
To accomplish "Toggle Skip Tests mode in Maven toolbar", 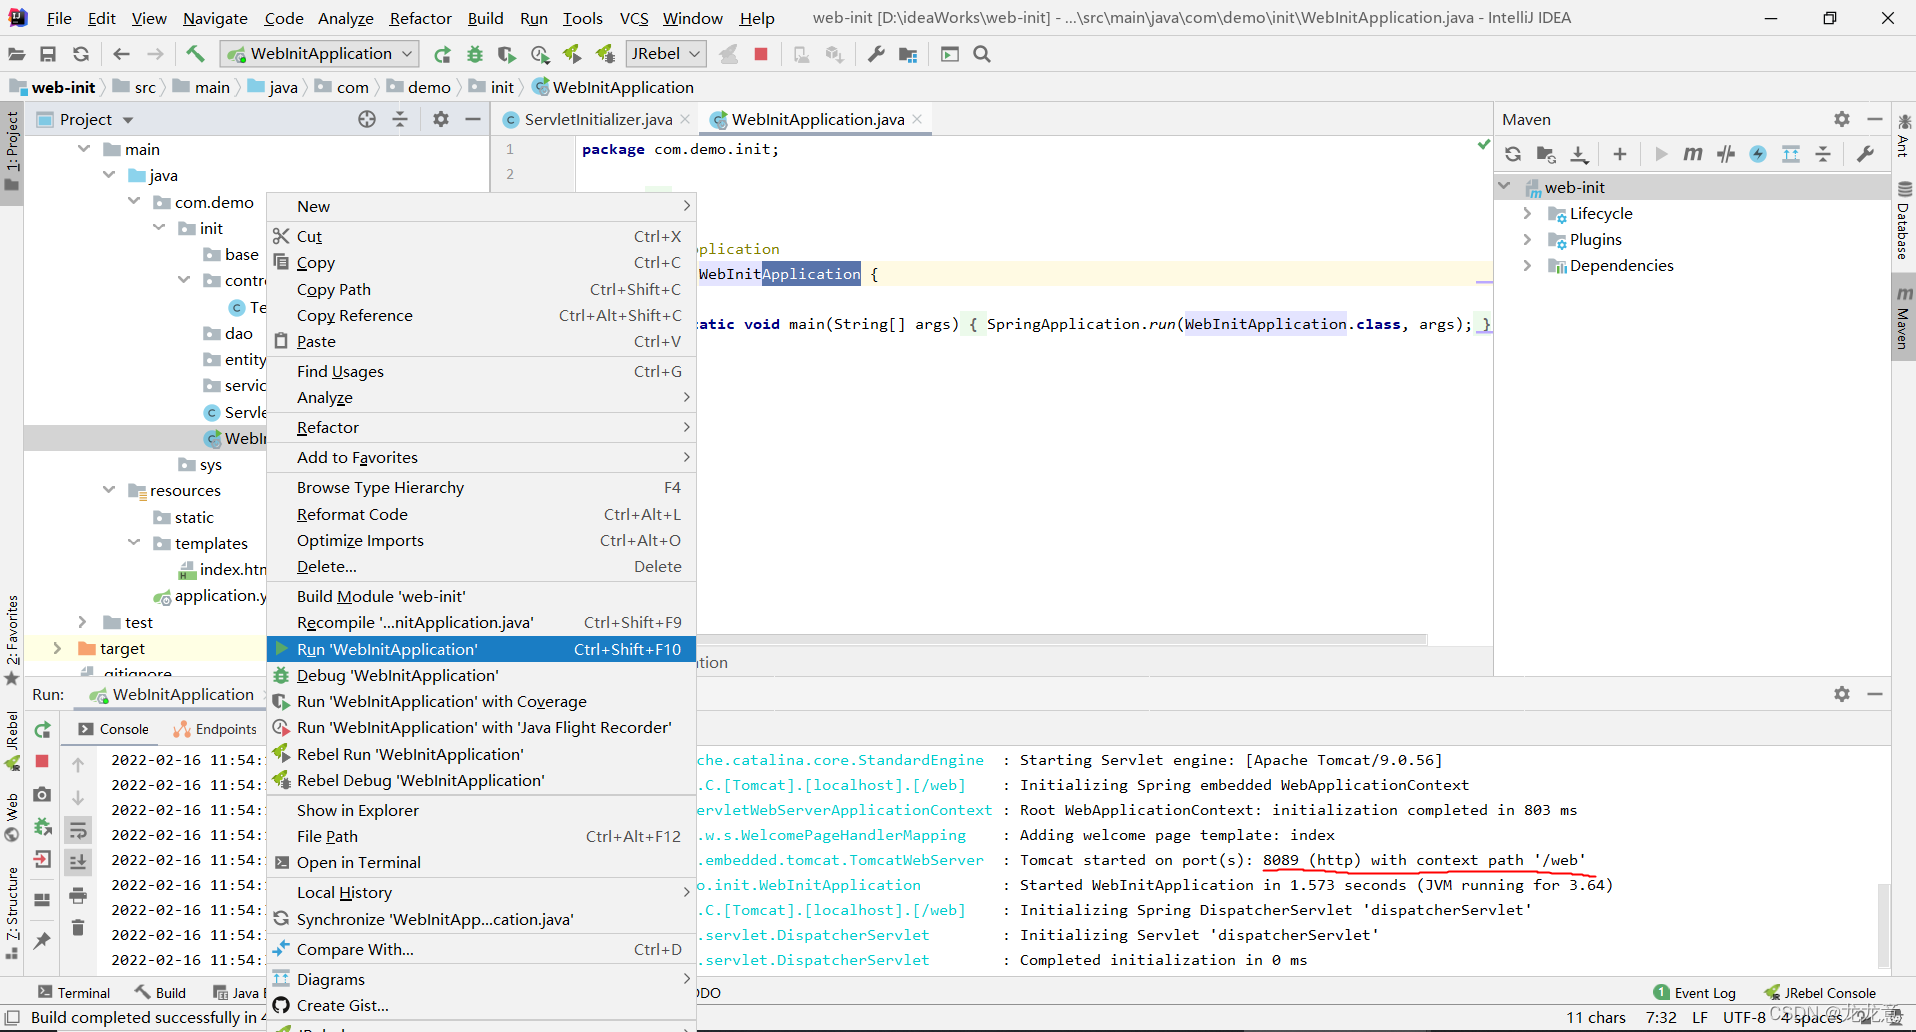I will point(1758,154).
